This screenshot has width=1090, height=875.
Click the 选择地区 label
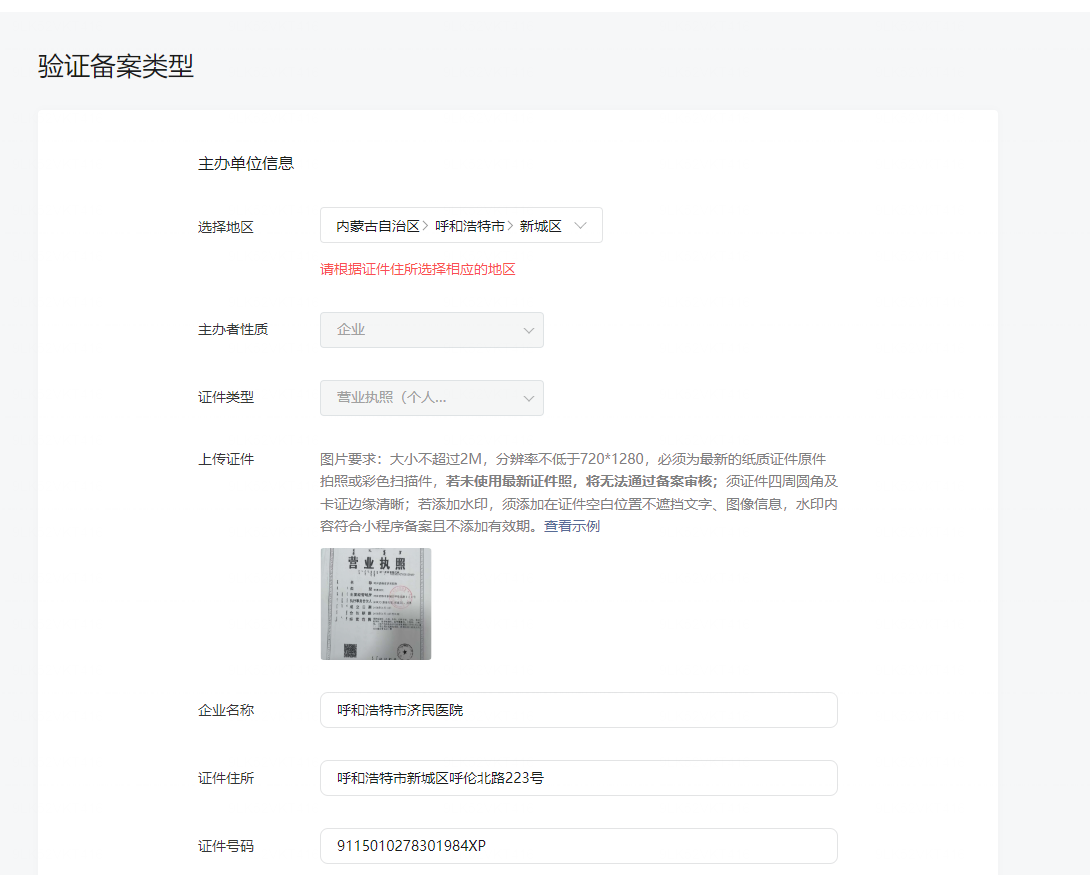226,227
